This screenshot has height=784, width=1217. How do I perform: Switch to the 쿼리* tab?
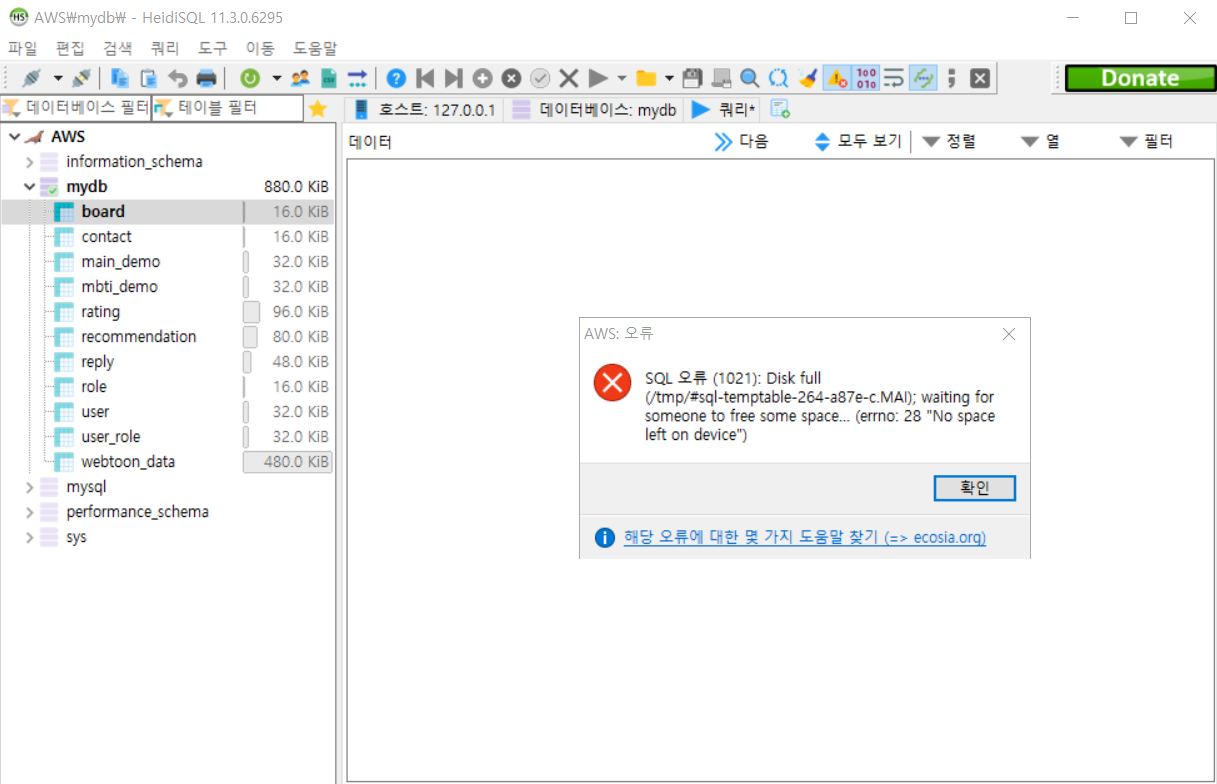724,110
